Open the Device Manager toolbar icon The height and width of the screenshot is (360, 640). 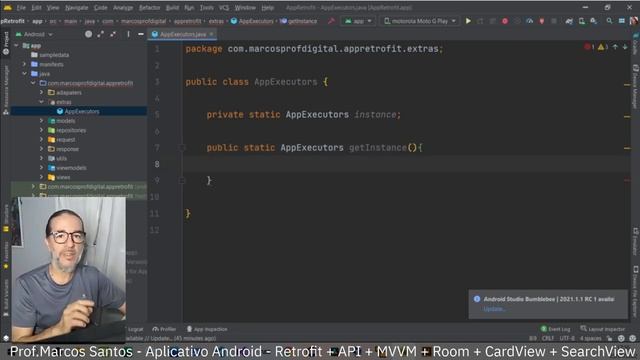(x=582, y=21)
